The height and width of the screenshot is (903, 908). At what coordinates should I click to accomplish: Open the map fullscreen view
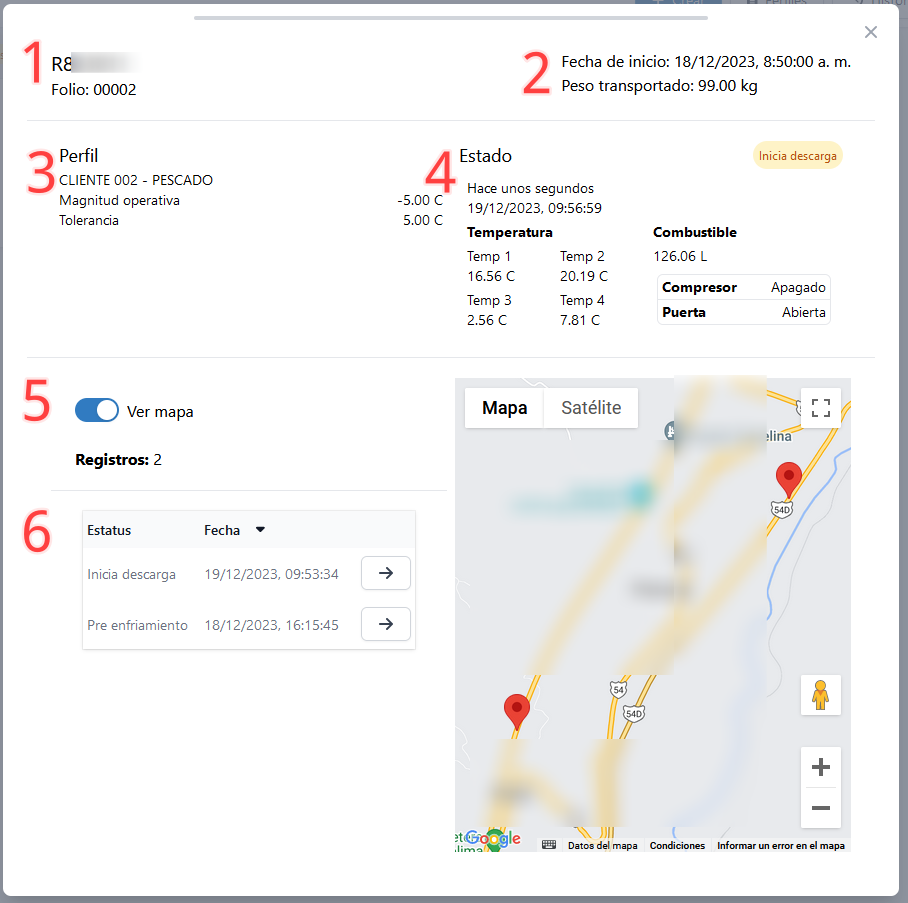coord(821,408)
